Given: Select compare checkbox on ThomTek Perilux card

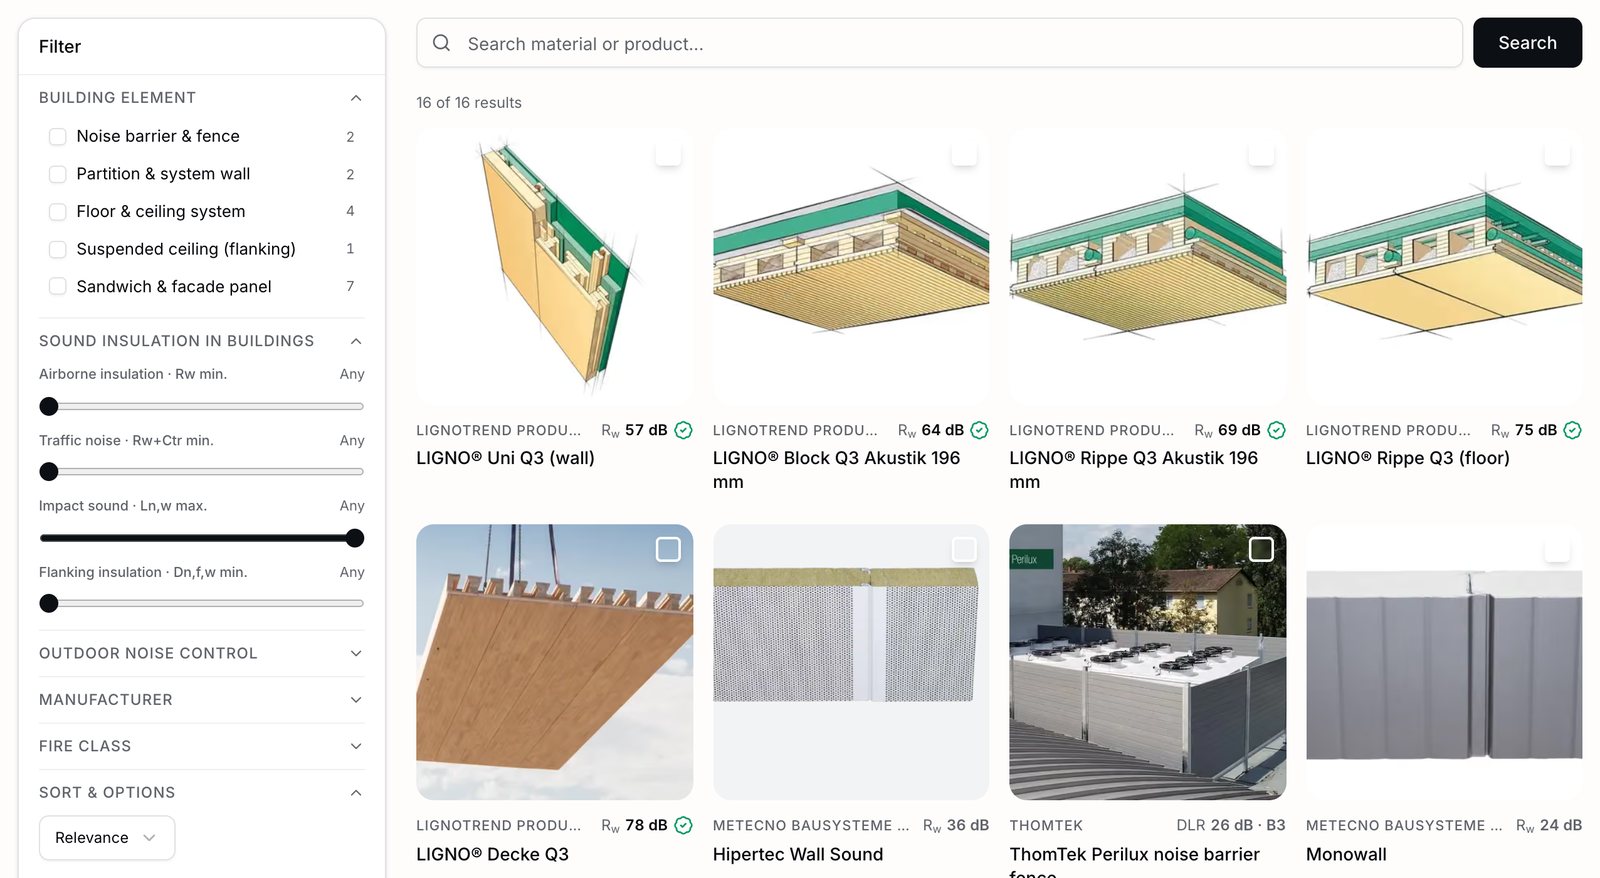Looking at the screenshot, I should (x=1261, y=549).
